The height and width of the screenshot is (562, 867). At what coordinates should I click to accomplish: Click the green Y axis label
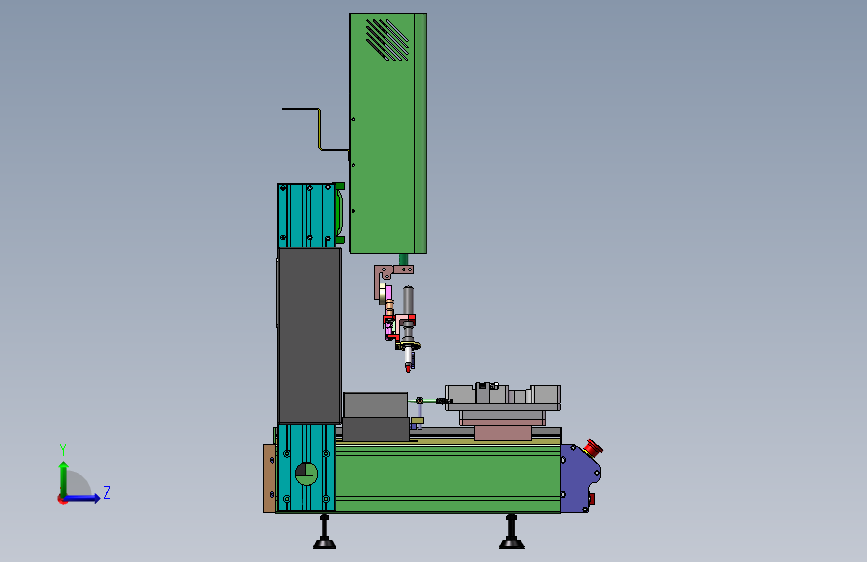(x=63, y=450)
